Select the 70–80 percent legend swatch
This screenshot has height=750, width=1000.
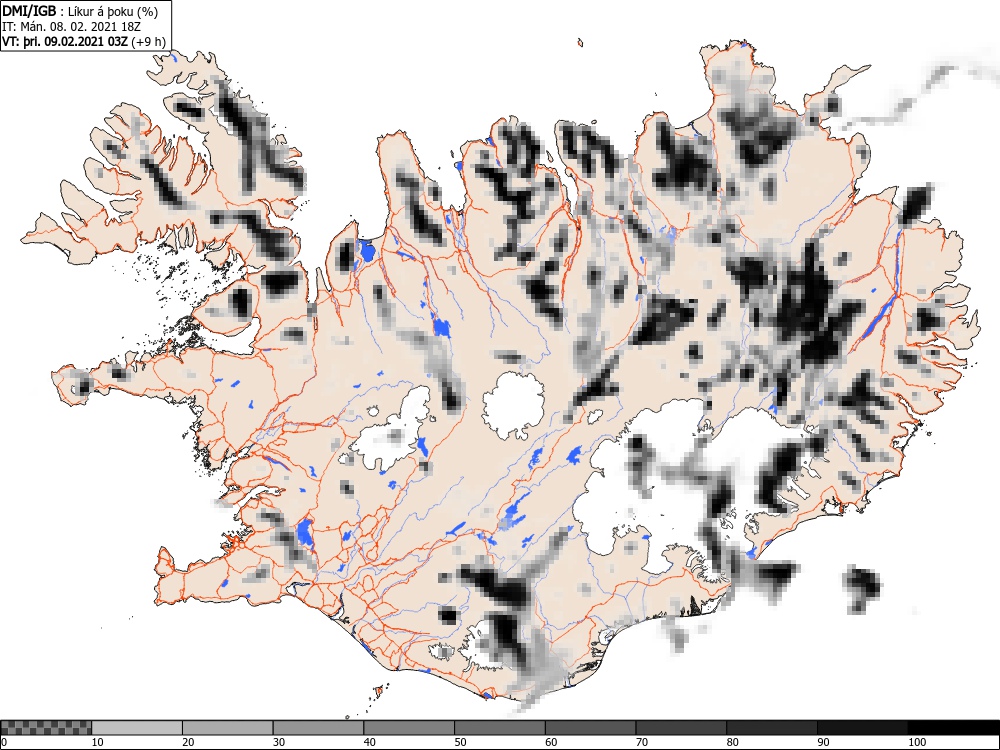[x=681, y=728]
